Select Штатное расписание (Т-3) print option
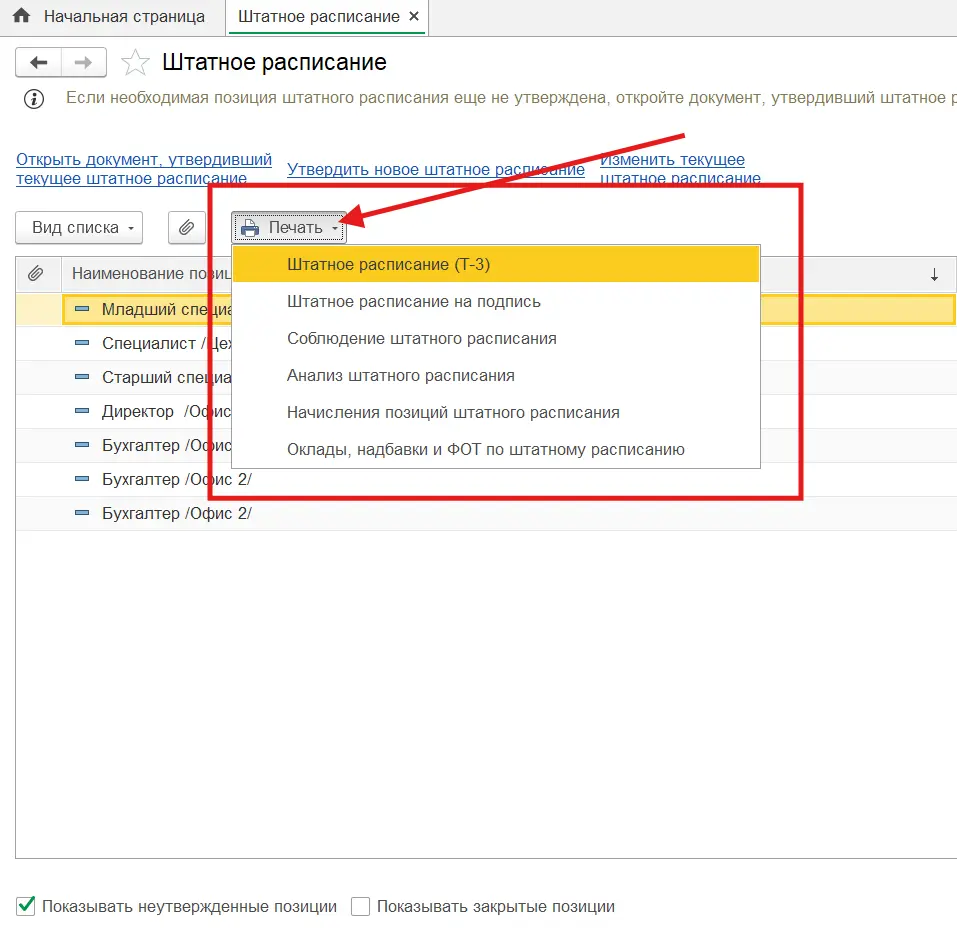Image resolution: width=957 pixels, height=928 pixels. 388,265
